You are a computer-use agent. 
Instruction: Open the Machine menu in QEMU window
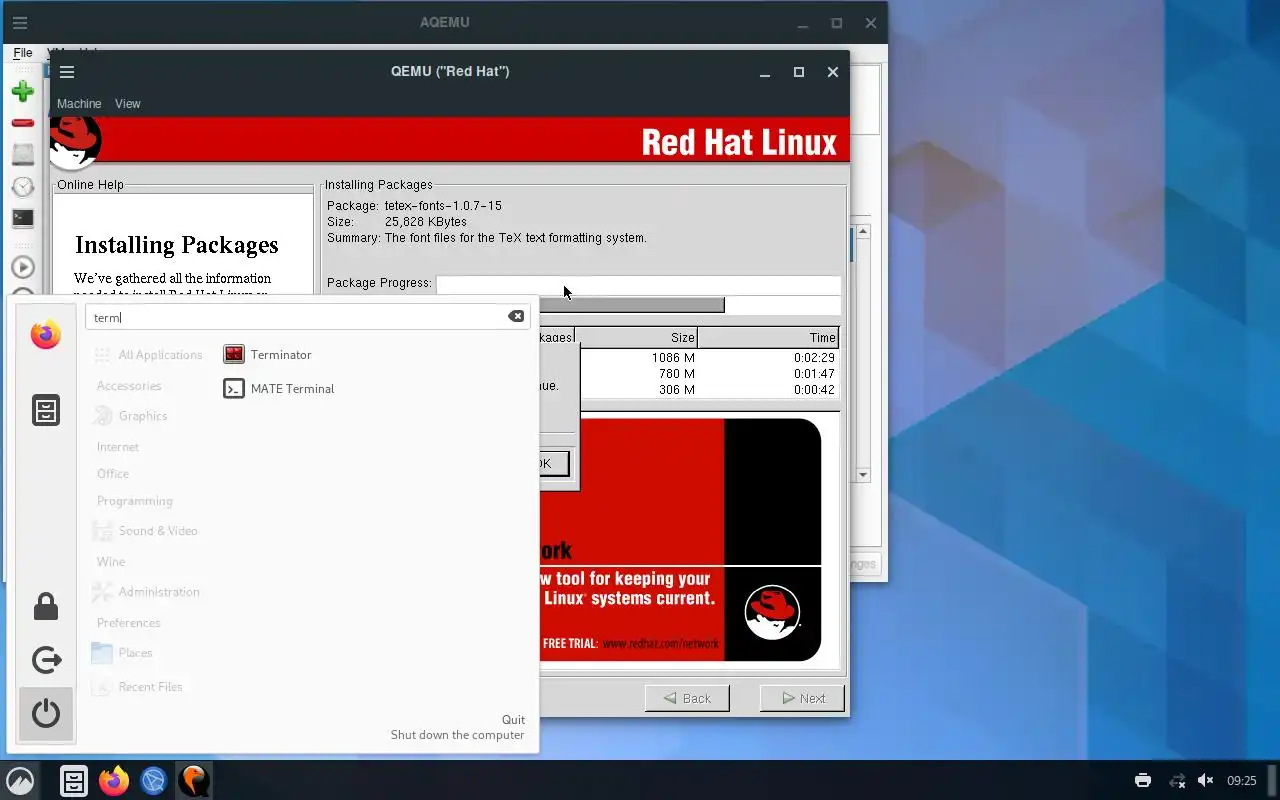(79, 104)
